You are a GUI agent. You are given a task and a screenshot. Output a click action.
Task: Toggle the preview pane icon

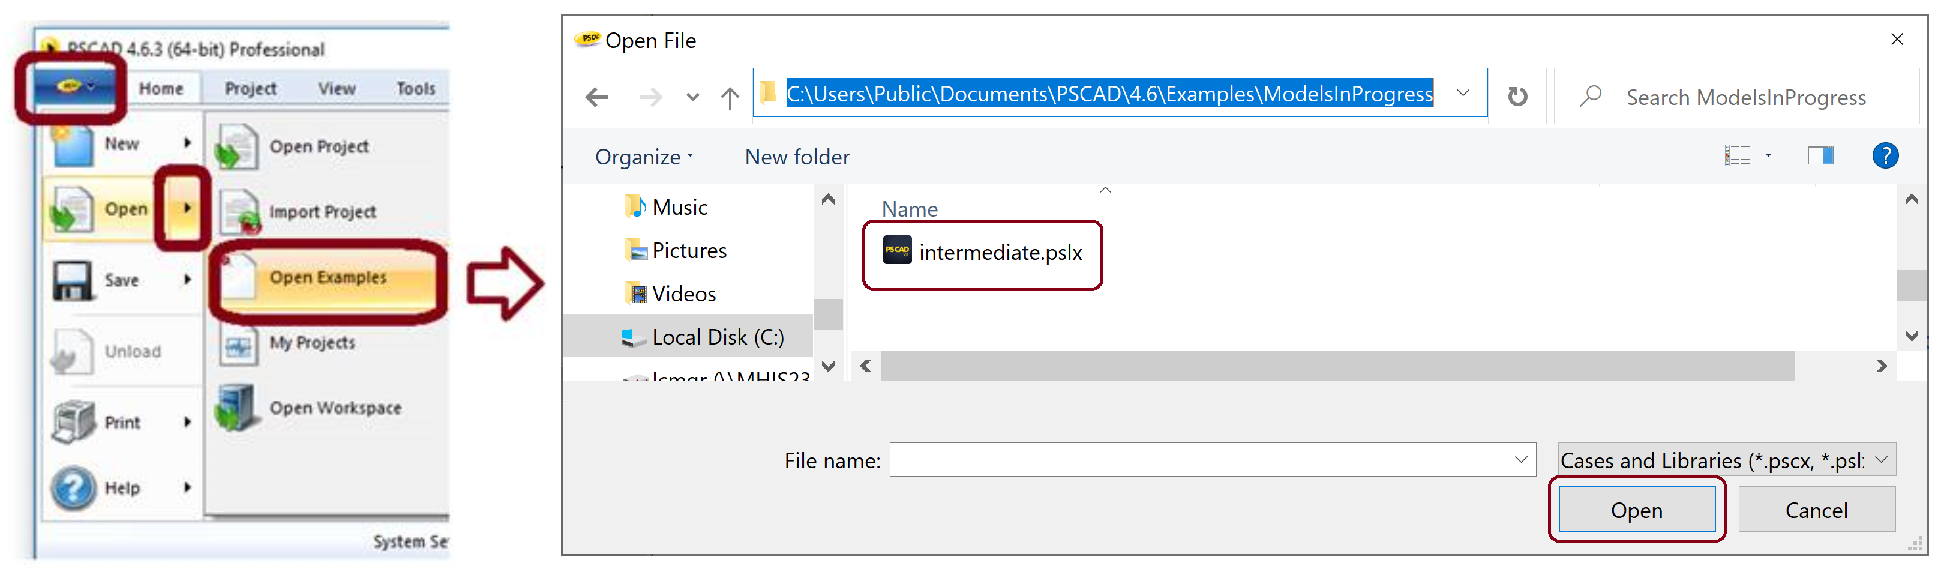tap(1821, 155)
